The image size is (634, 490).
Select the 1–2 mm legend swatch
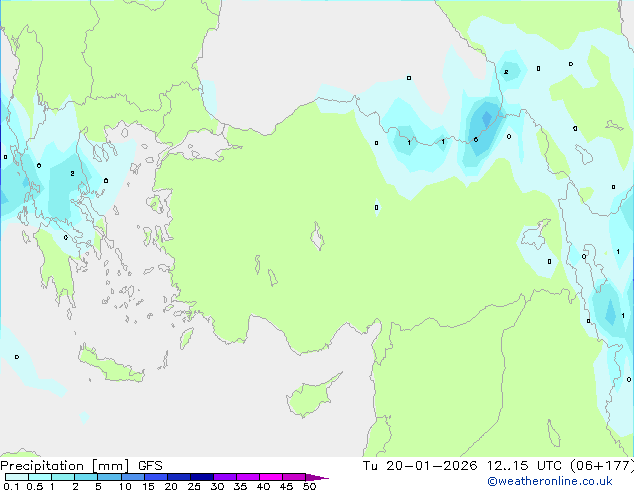pos(63,477)
